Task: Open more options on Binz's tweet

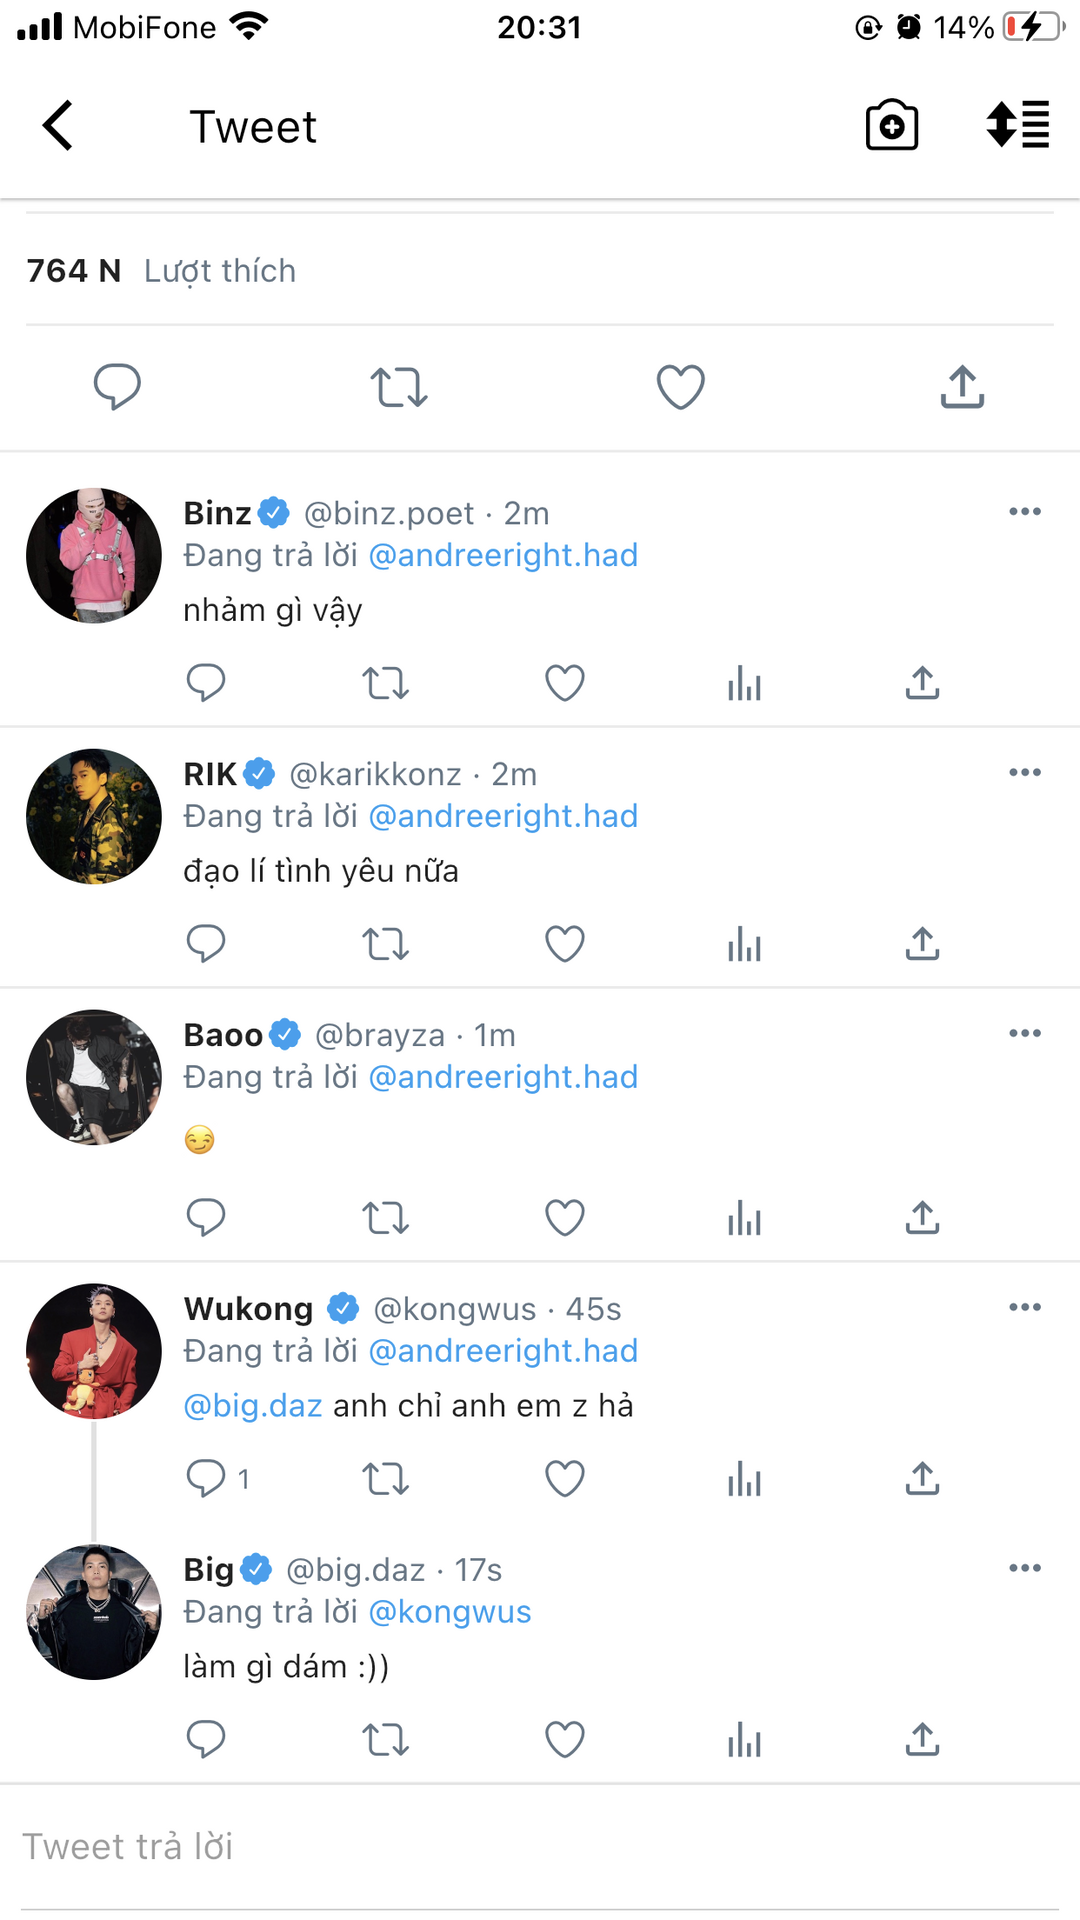Action: point(1025,512)
